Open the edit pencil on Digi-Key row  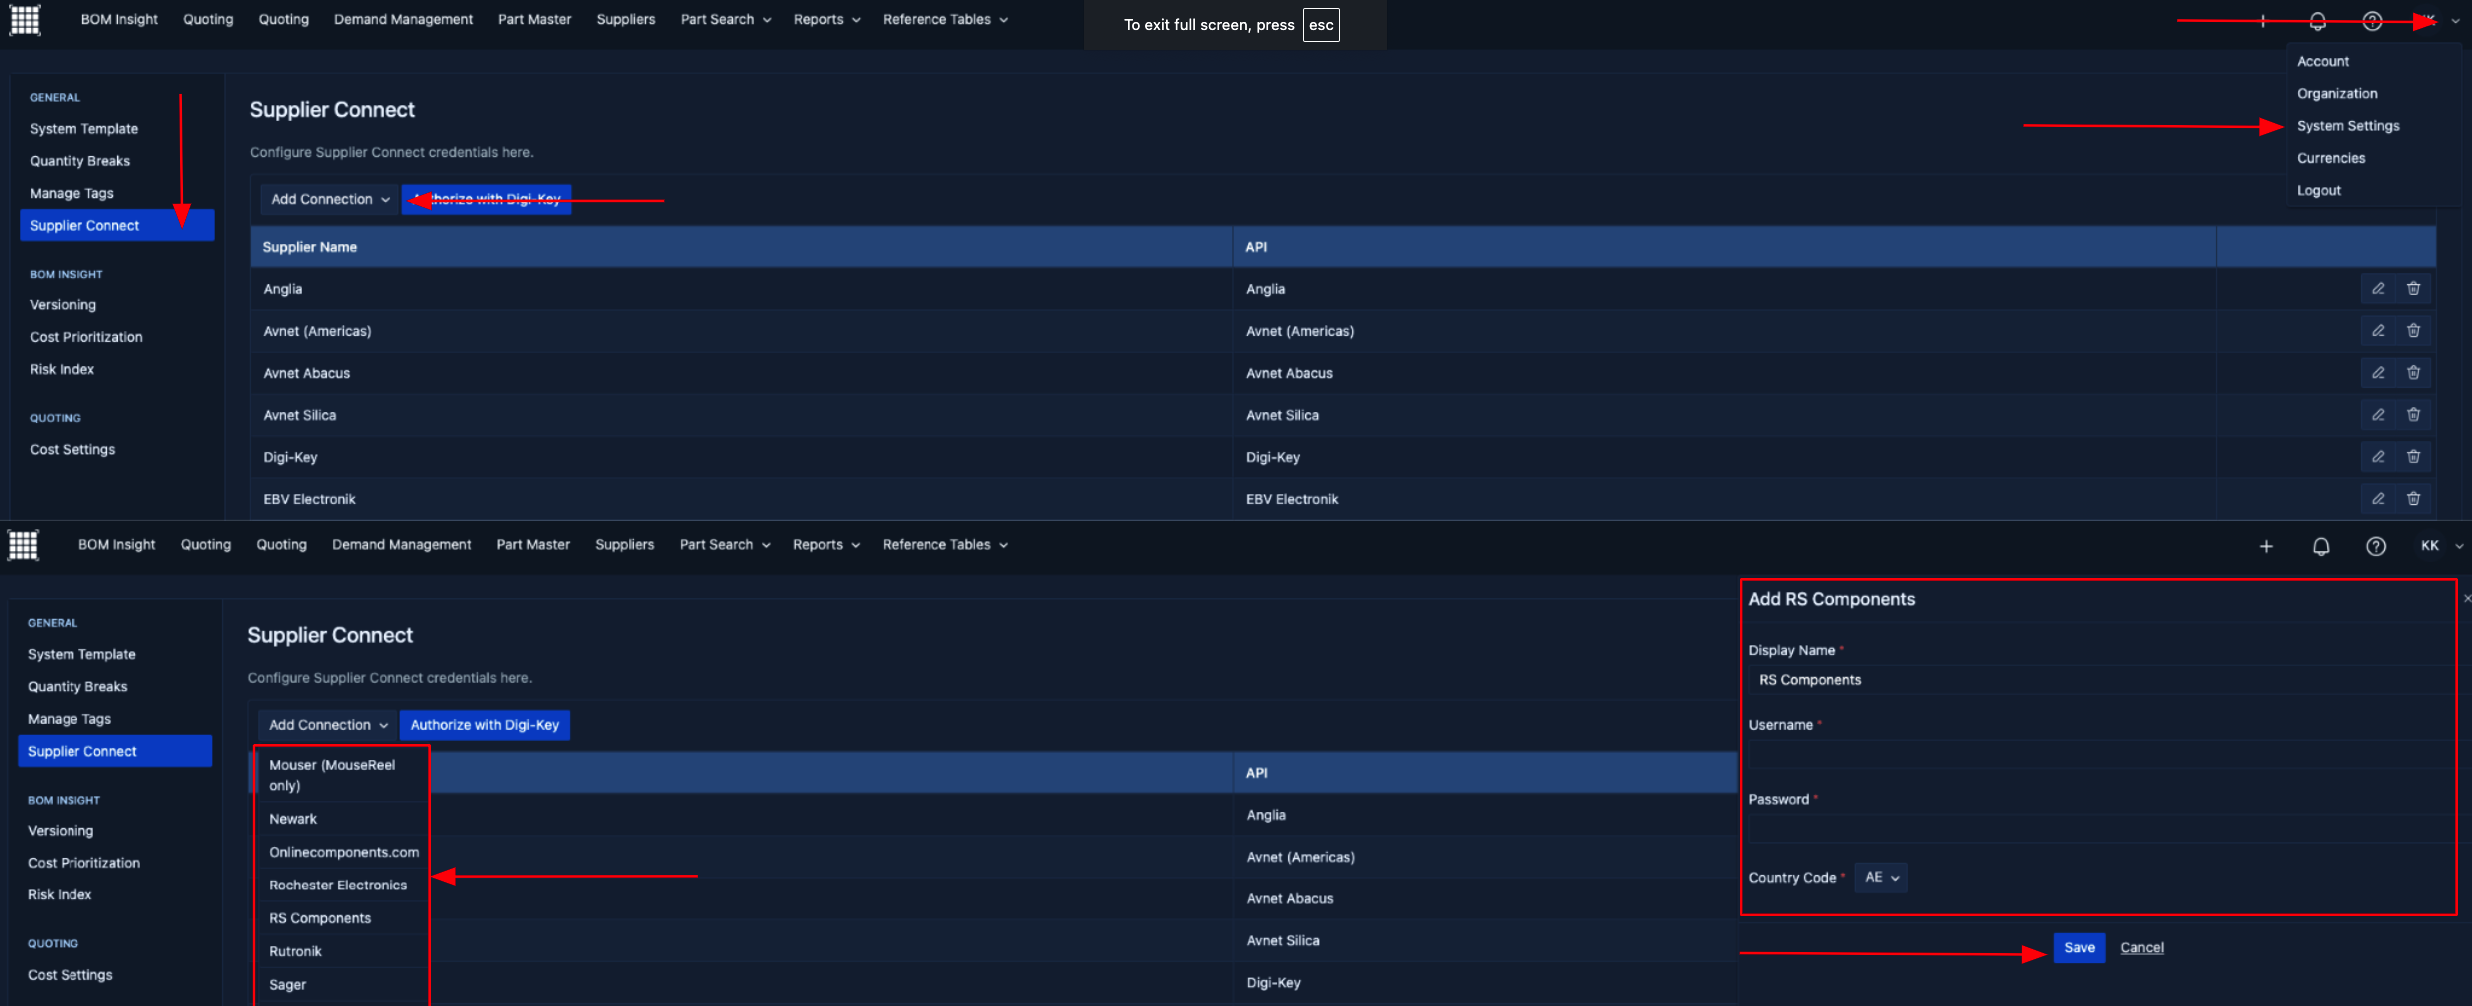2378,457
